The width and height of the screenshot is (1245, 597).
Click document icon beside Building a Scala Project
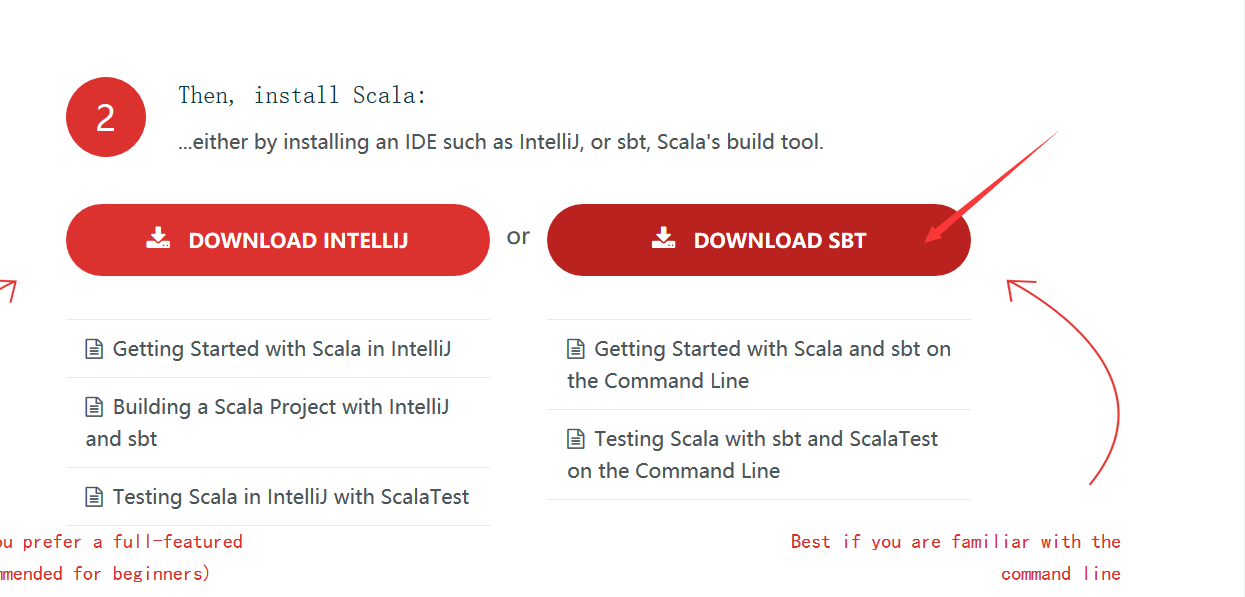(94, 407)
